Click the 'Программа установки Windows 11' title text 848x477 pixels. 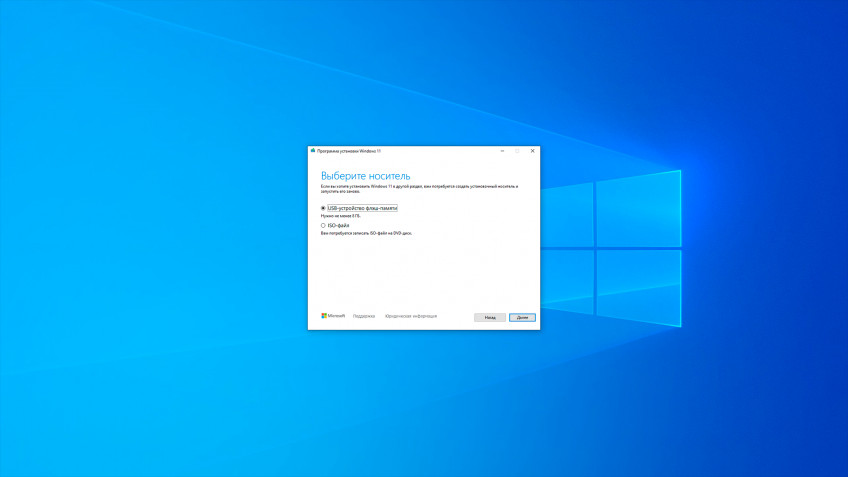pos(349,151)
